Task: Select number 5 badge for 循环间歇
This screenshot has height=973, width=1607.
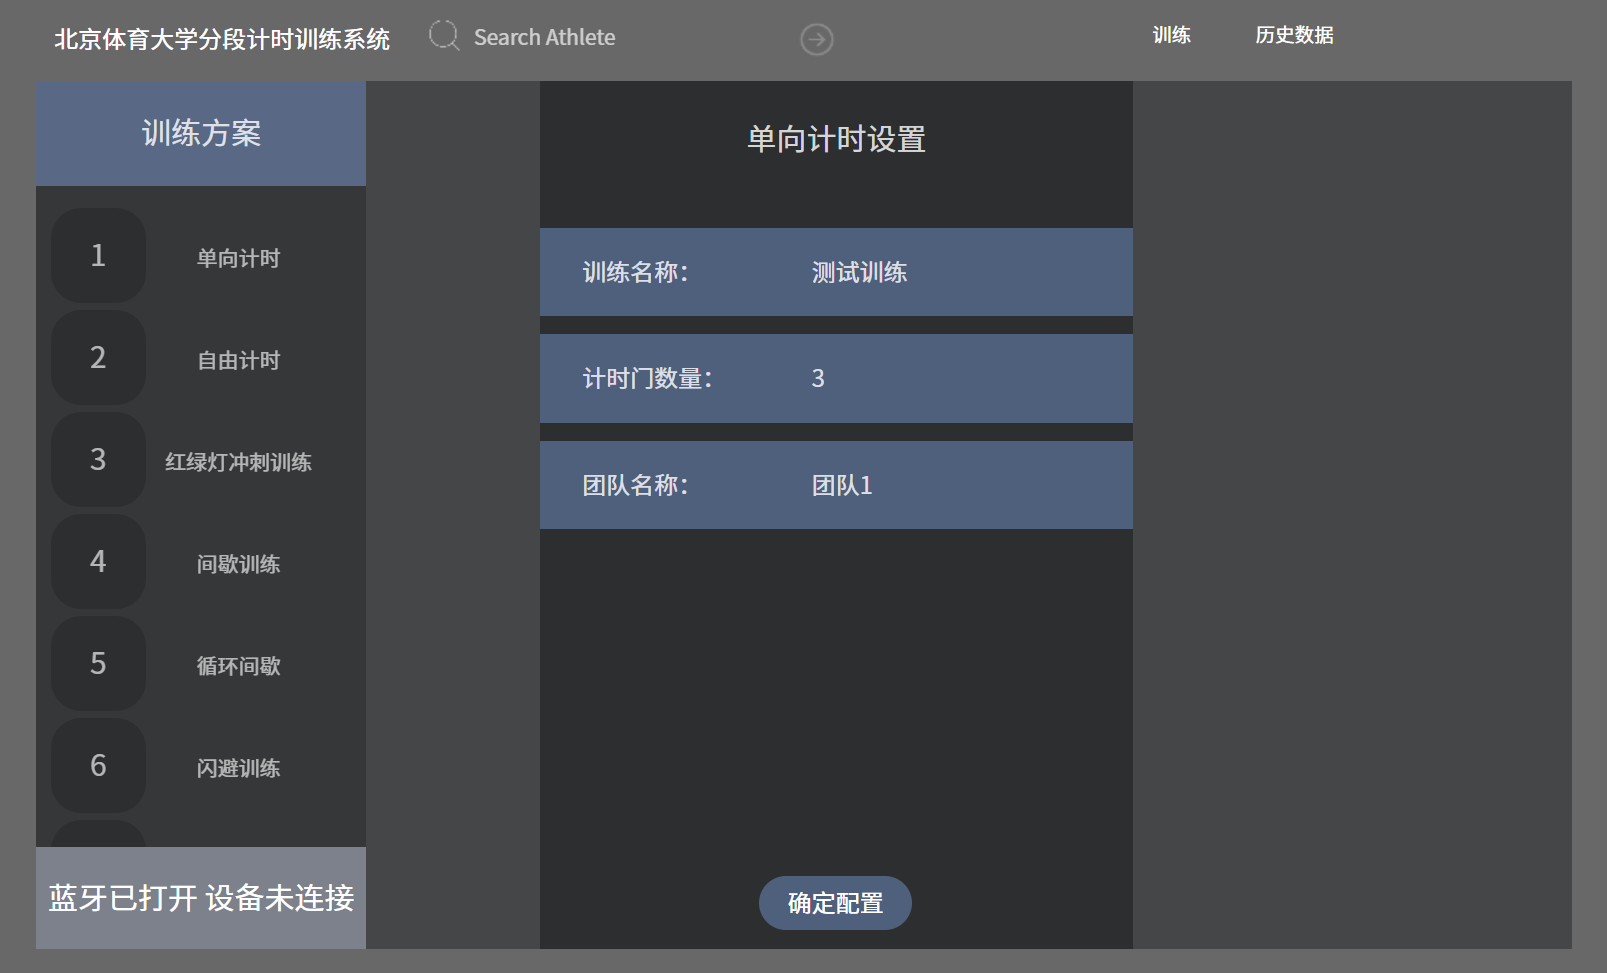Action: coord(98,664)
